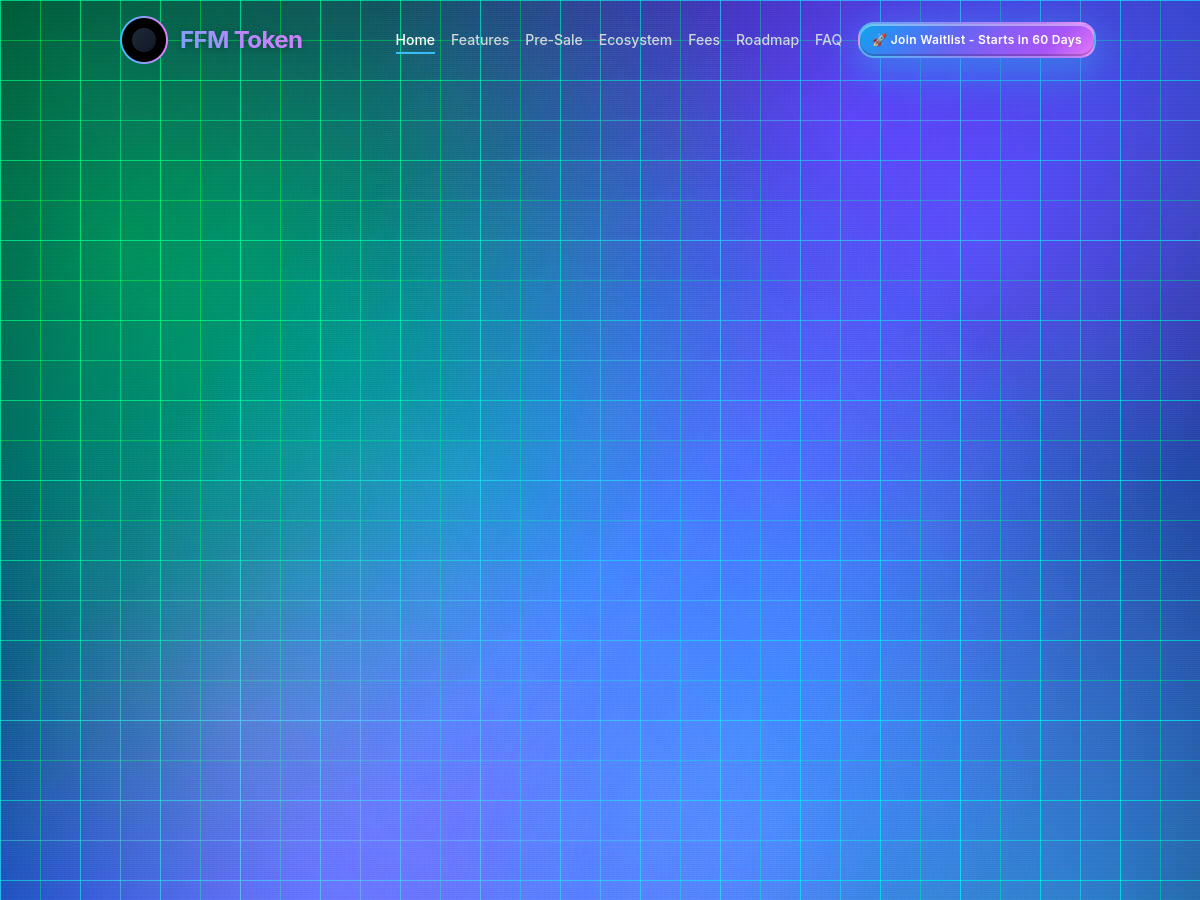Image resolution: width=1200 pixels, height=900 pixels.
Task: Open the Features section from the navigation
Action: 480,40
